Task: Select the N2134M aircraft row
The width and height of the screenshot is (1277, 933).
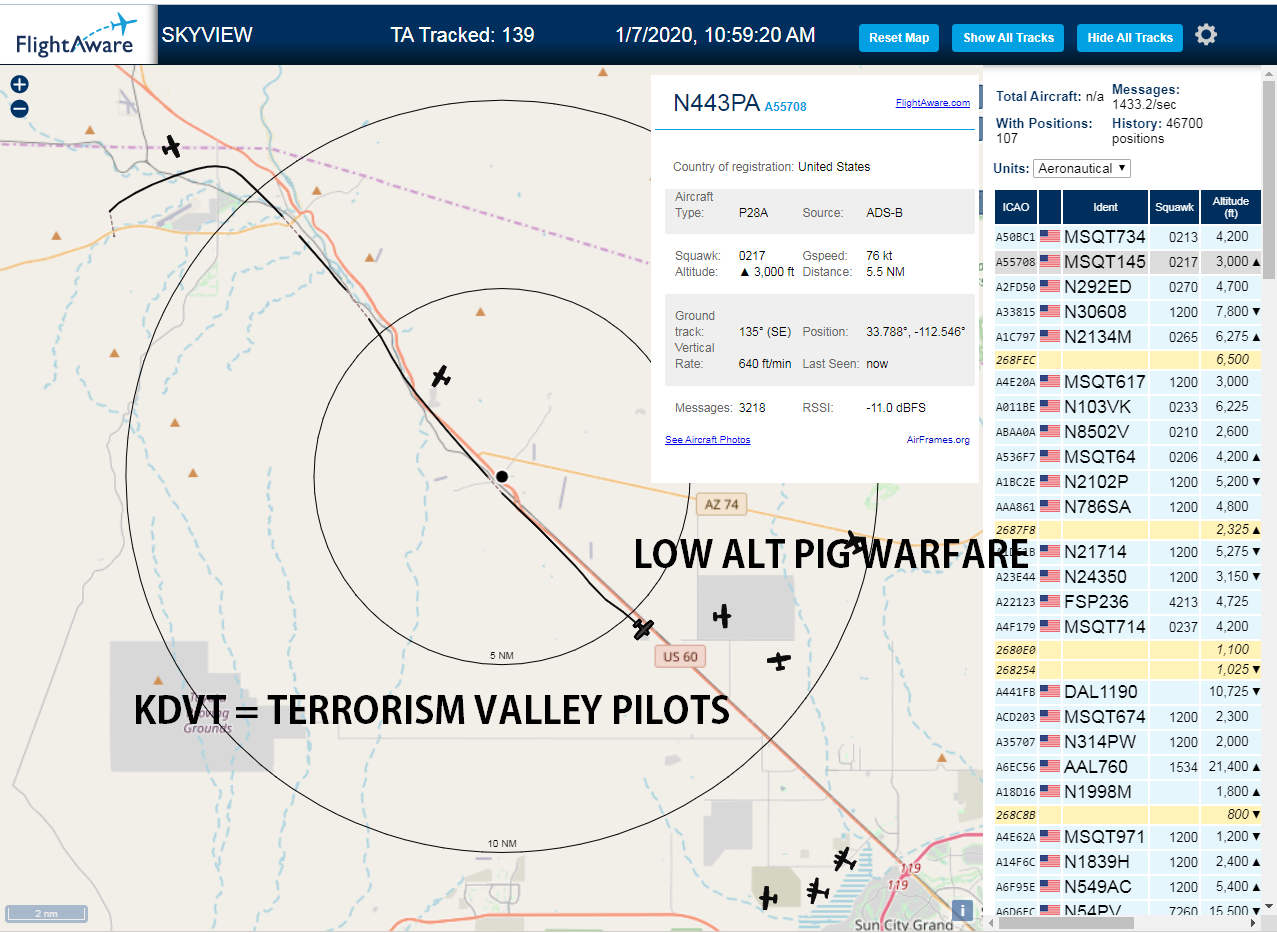Action: tap(1128, 337)
